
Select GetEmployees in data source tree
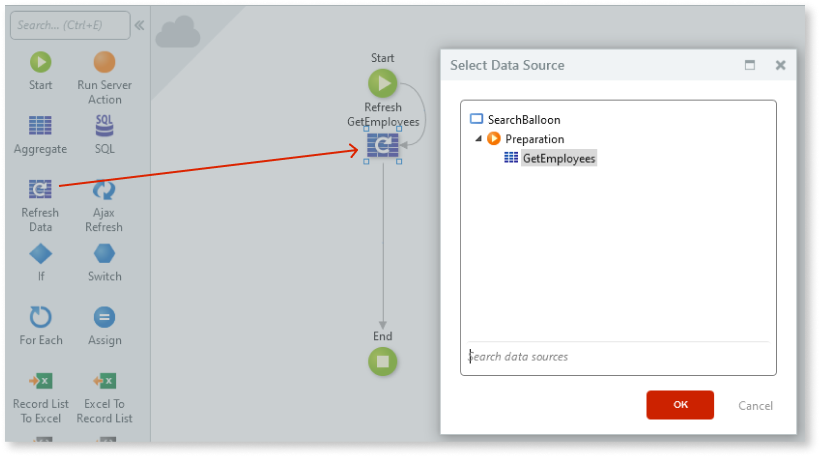pyautogui.click(x=558, y=158)
